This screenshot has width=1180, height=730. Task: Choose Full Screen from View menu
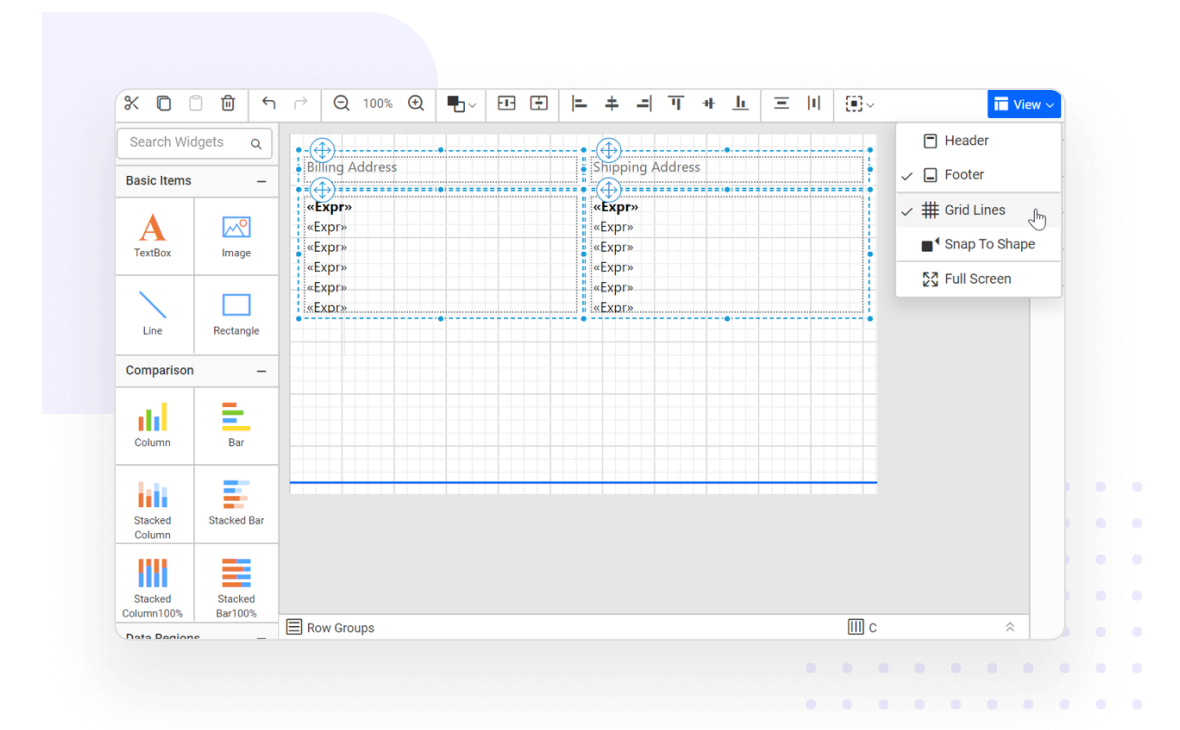click(978, 278)
